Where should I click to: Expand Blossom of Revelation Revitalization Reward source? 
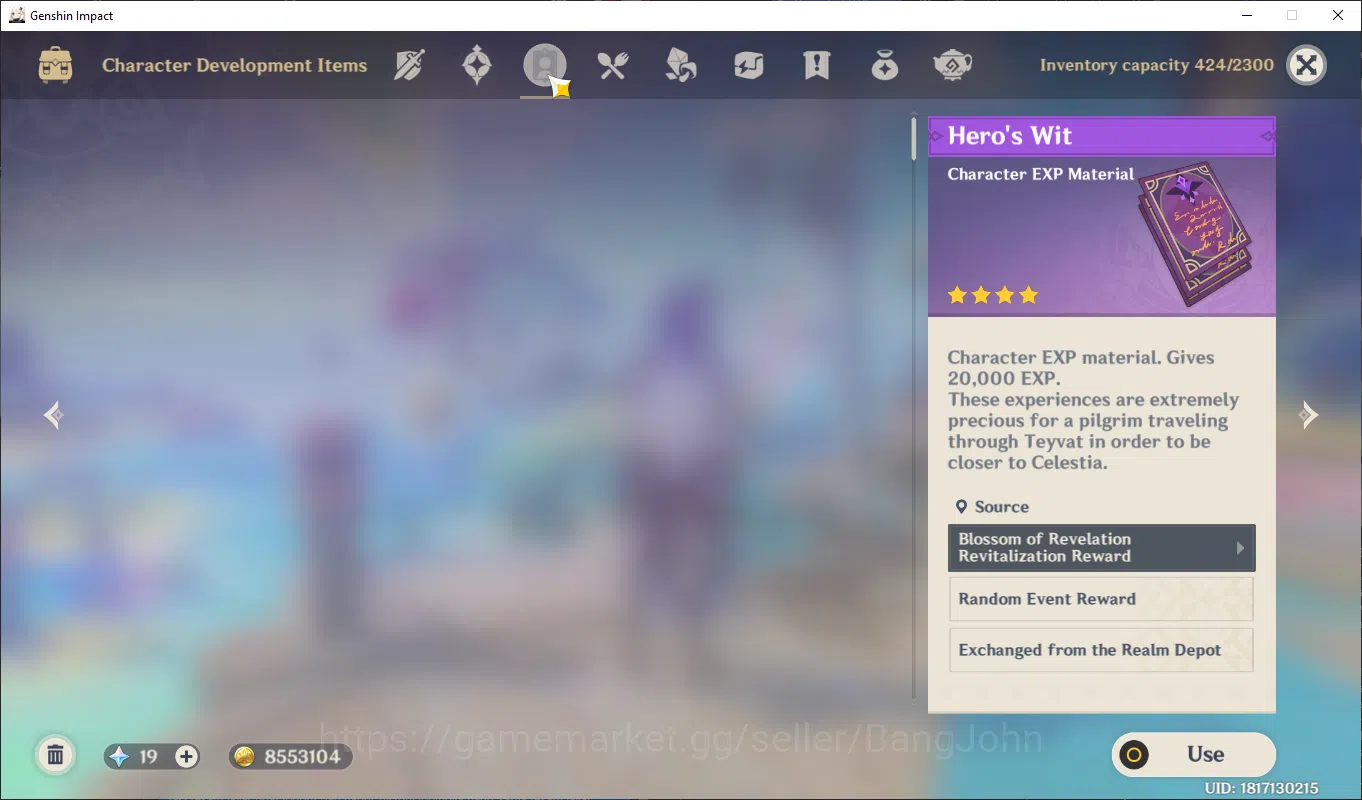tap(1101, 548)
